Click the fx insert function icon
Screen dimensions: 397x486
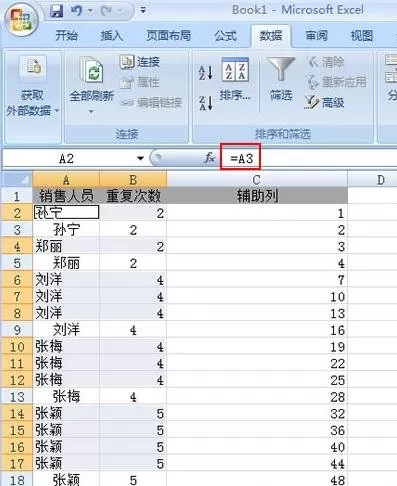coord(209,158)
